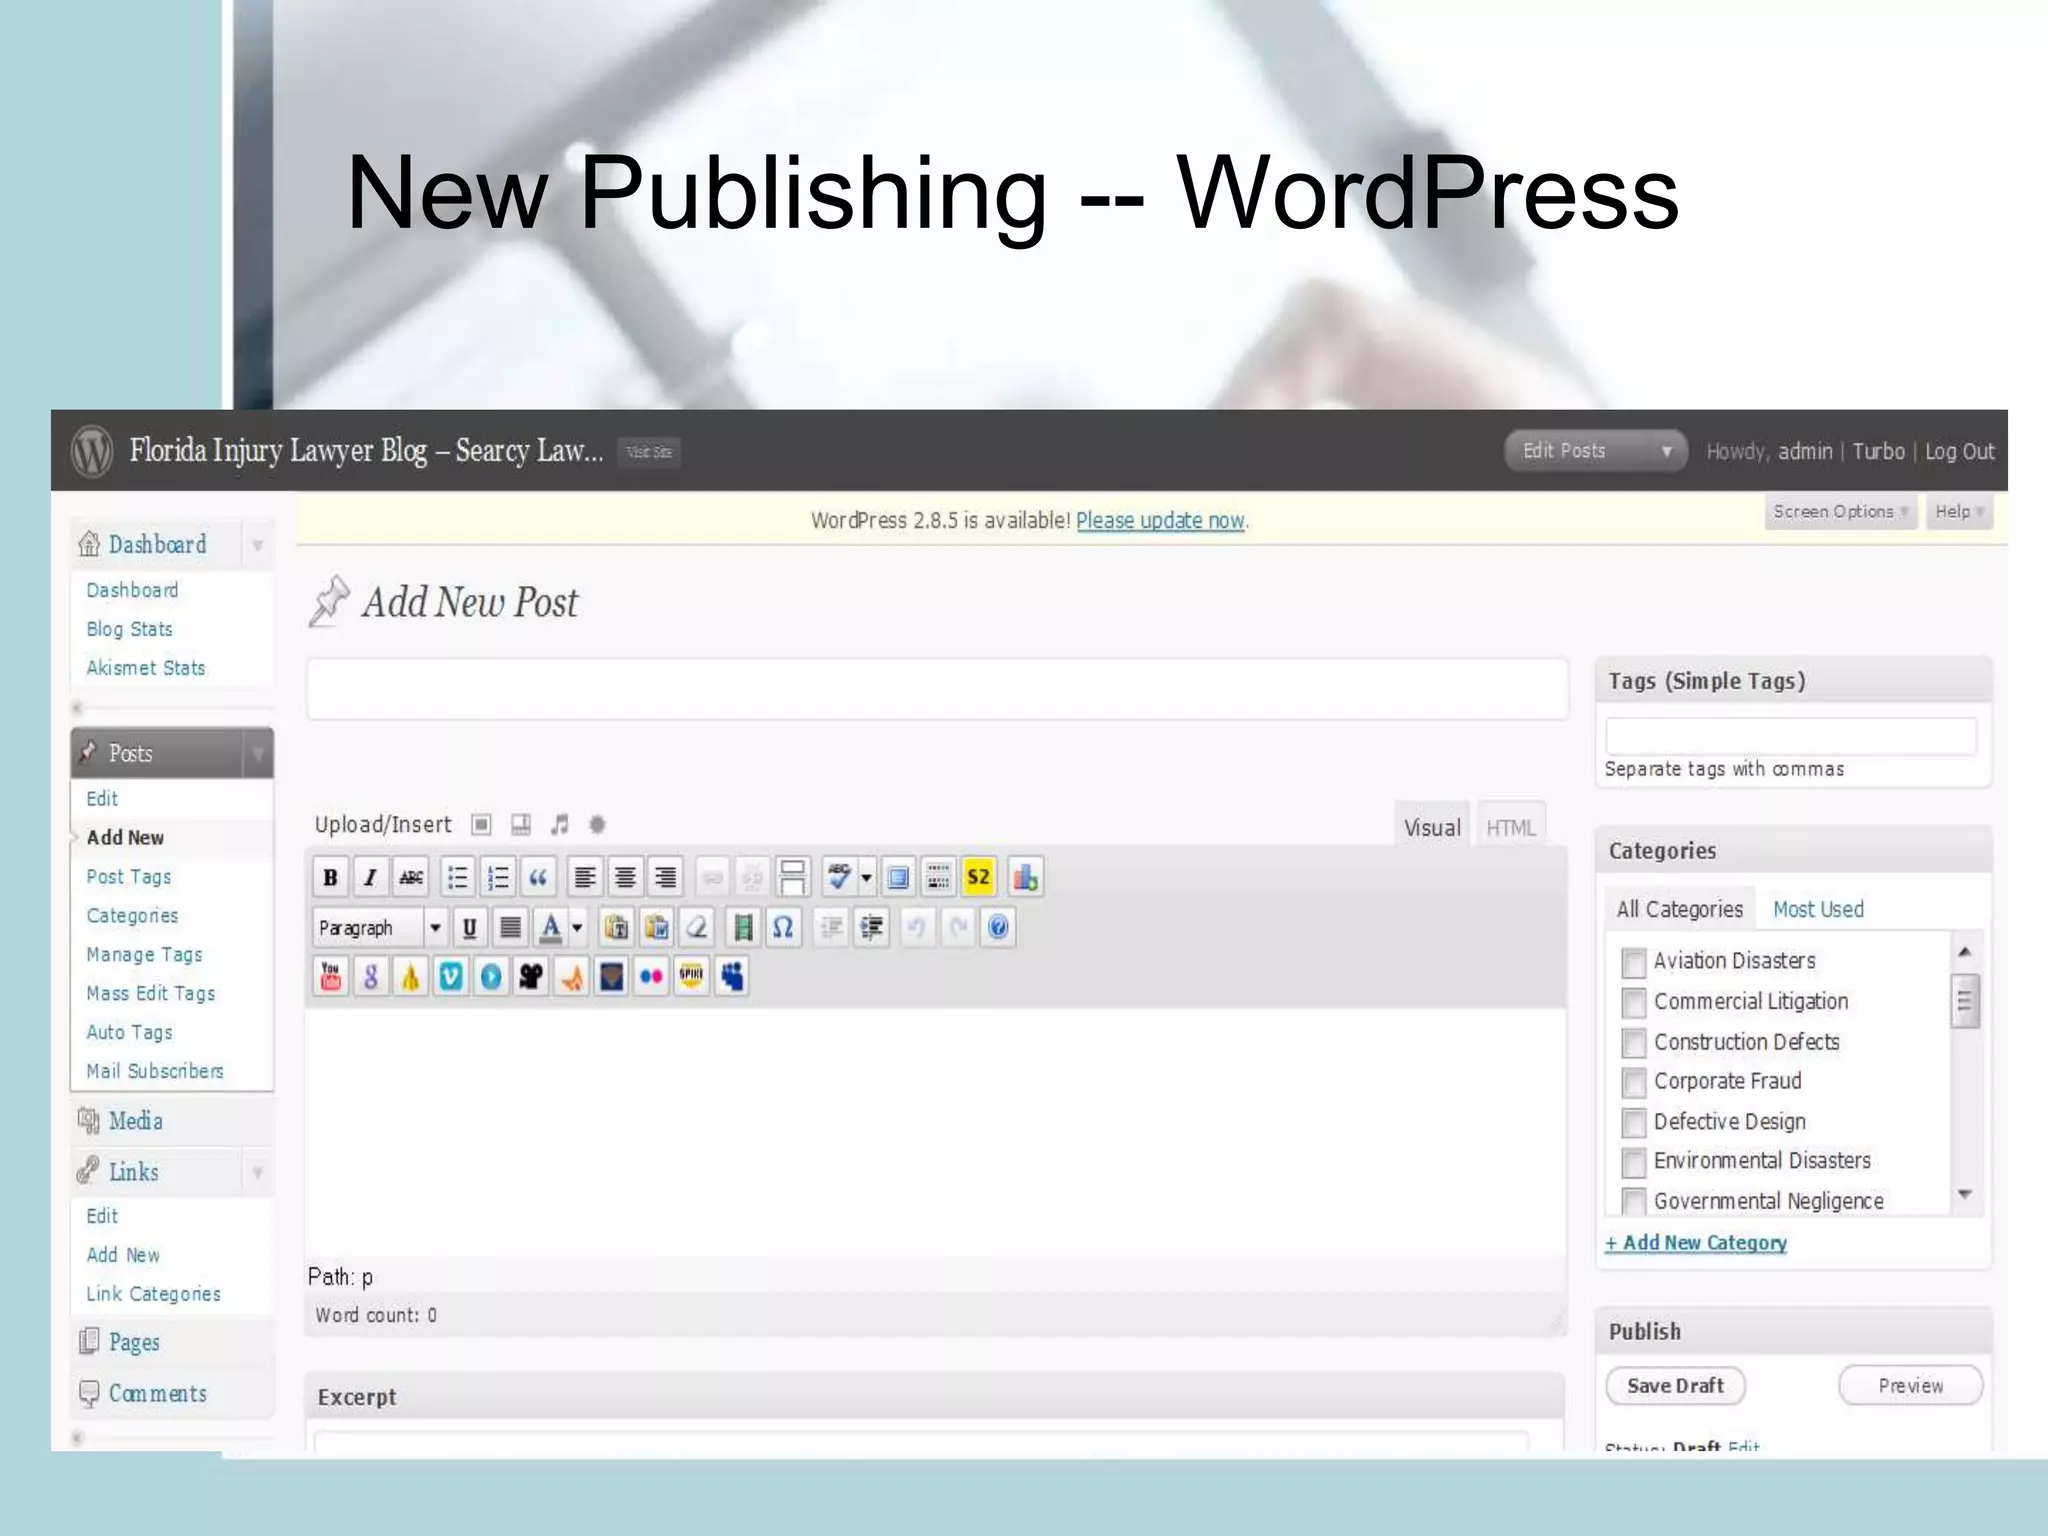The height and width of the screenshot is (1536, 2048).
Task: Insert a custom character Omega symbol
Action: (783, 928)
